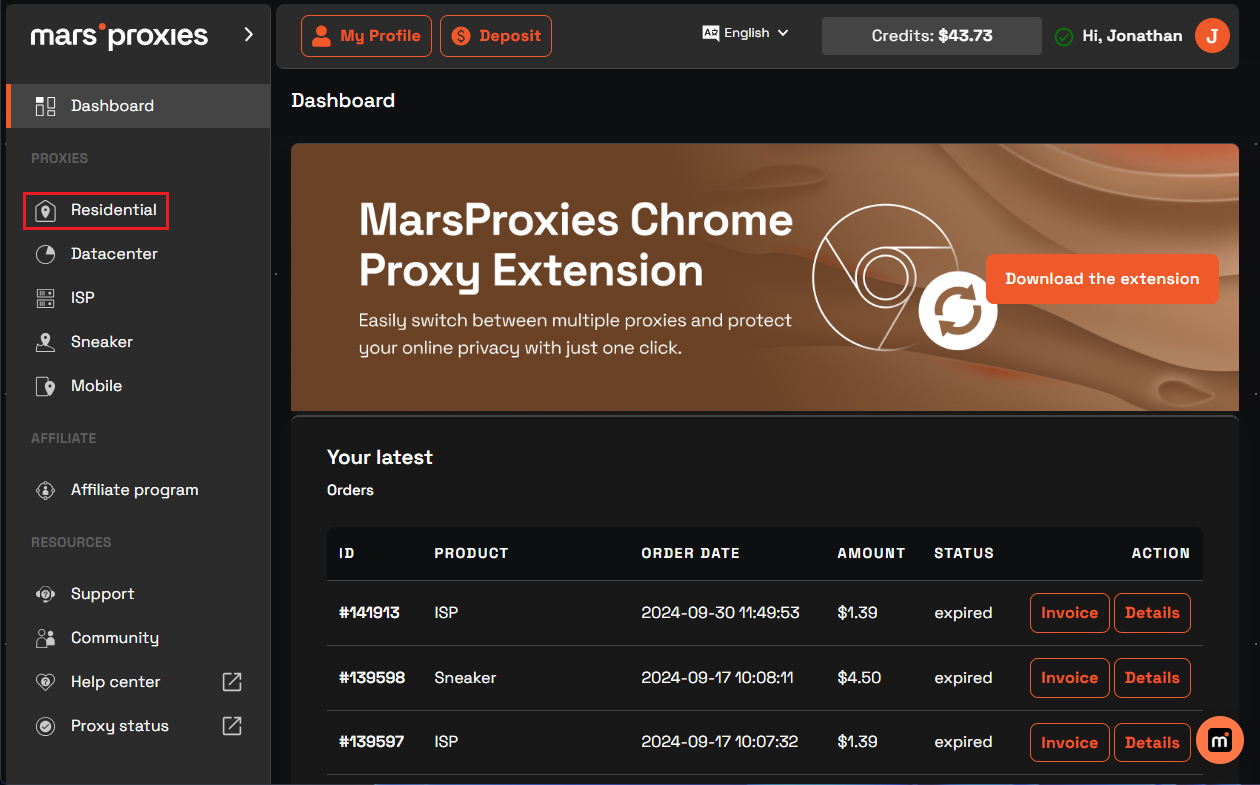This screenshot has width=1260, height=785.
Task: Open the Dashboard menu item
Action: (138, 106)
